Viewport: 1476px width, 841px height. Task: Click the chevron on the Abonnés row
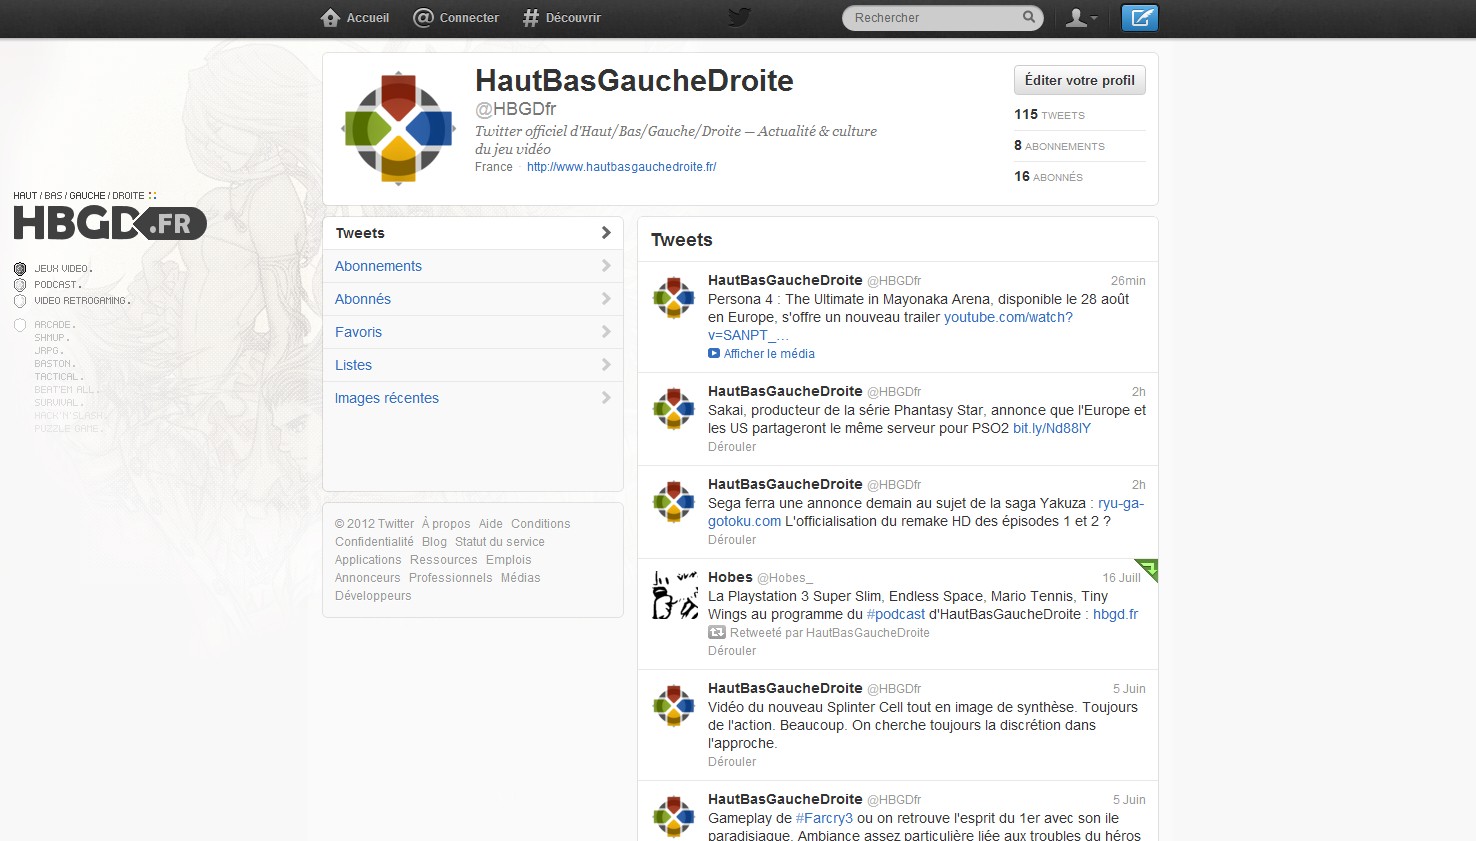606,298
